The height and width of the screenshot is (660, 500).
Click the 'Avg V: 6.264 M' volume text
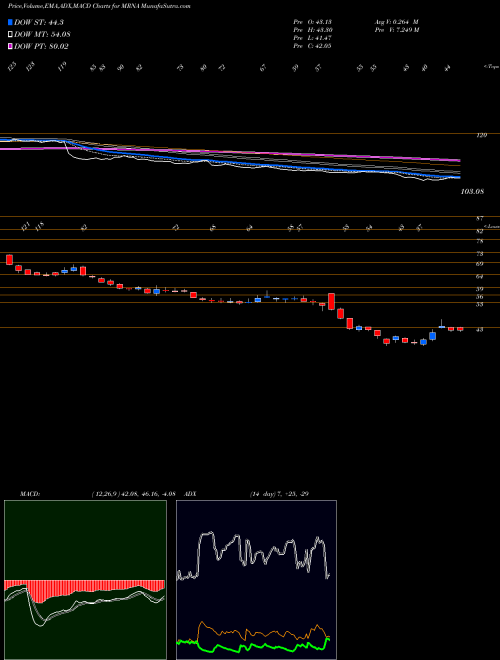(x=397, y=22)
